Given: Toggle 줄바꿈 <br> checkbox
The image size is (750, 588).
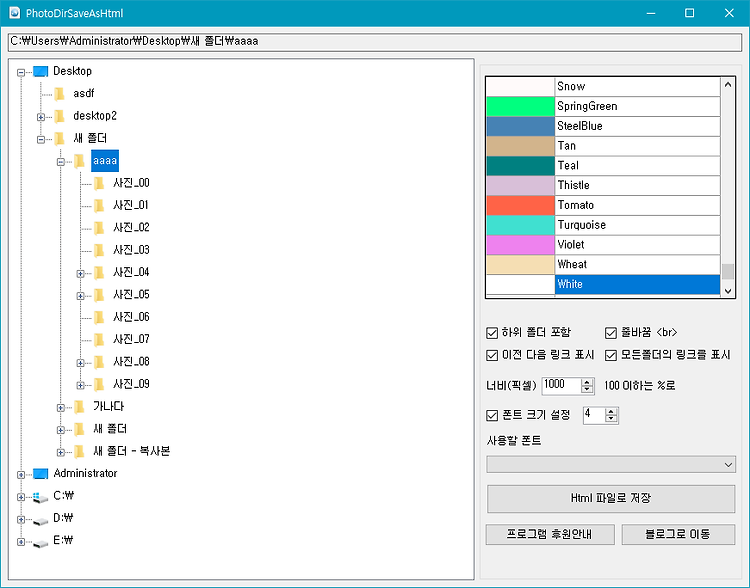Looking at the screenshot, I should click(x=611, y=333).
